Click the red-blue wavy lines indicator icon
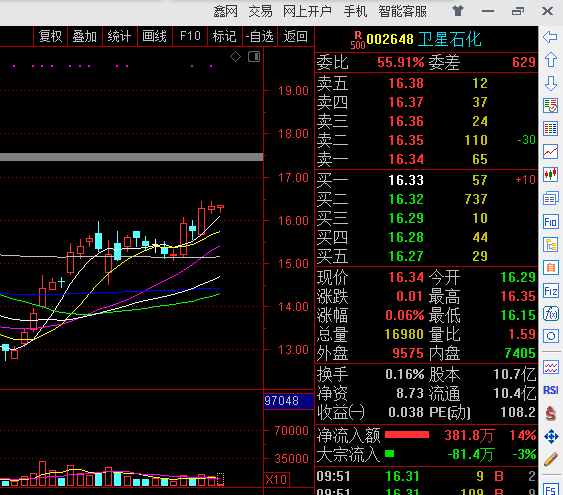563x495 pixels. point(550,367)
